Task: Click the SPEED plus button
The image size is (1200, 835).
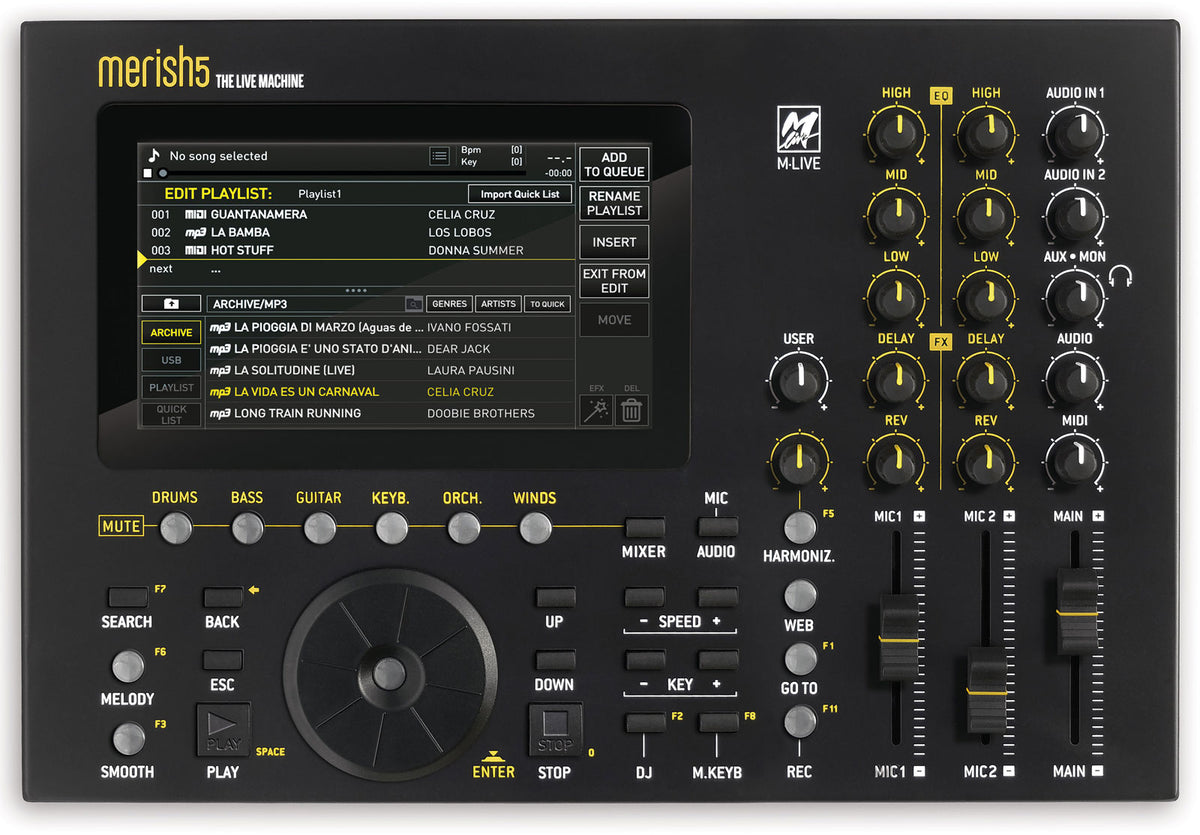Action: pyautogui.click(x=717, y=598)
